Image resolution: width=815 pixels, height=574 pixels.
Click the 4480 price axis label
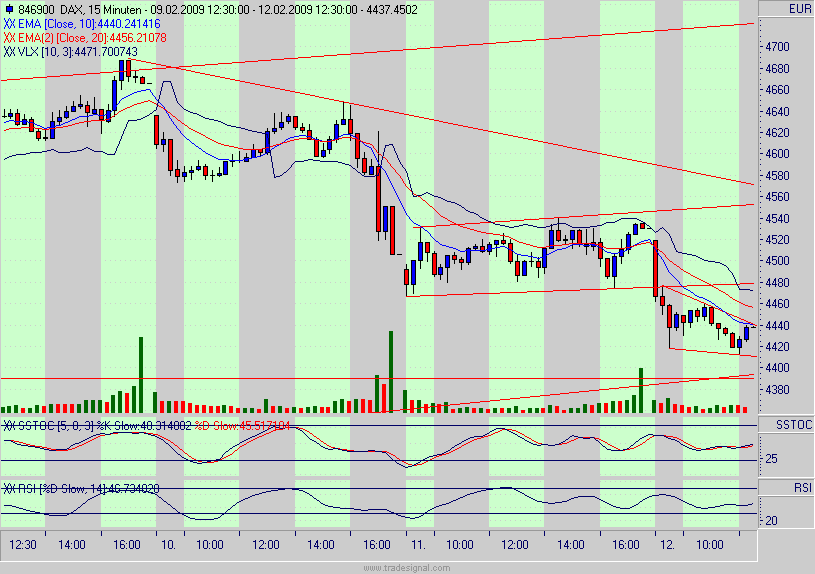pos(777,282)
